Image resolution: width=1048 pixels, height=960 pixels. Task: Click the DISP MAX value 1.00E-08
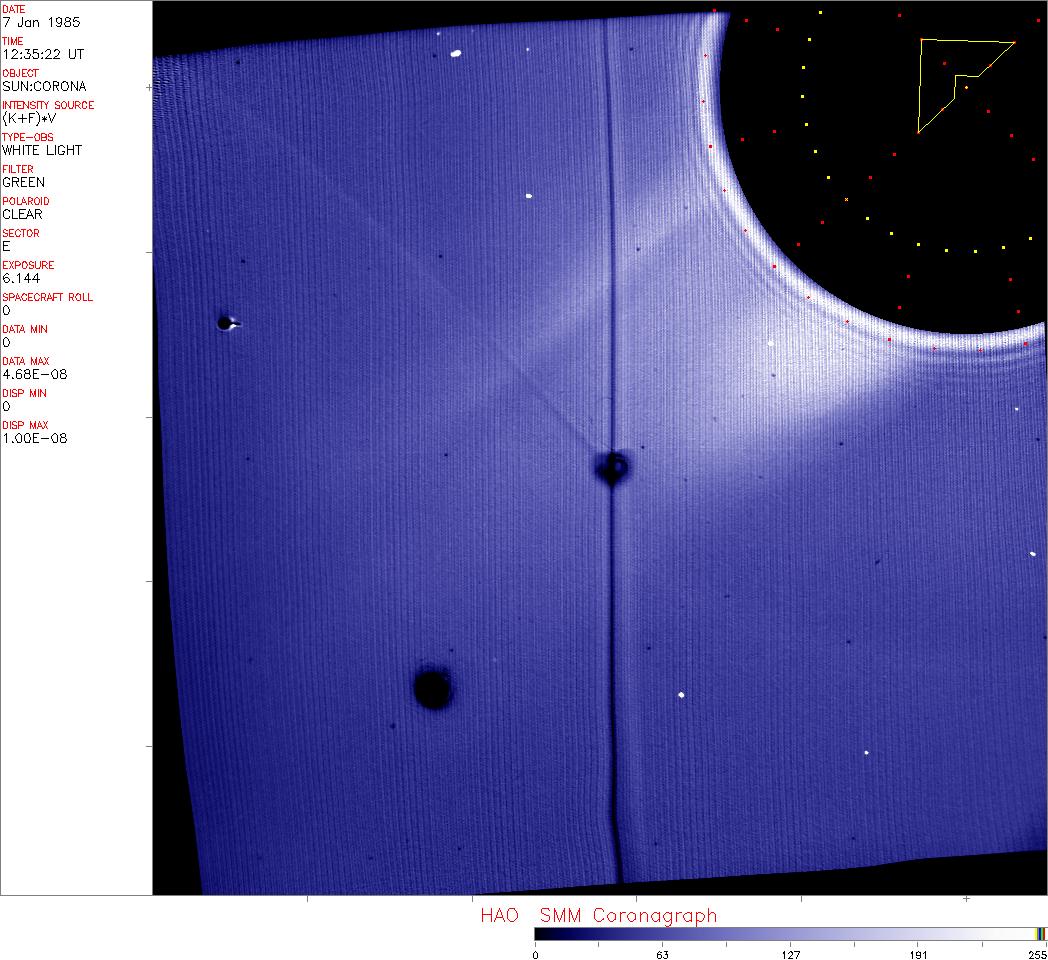(35, 438)
